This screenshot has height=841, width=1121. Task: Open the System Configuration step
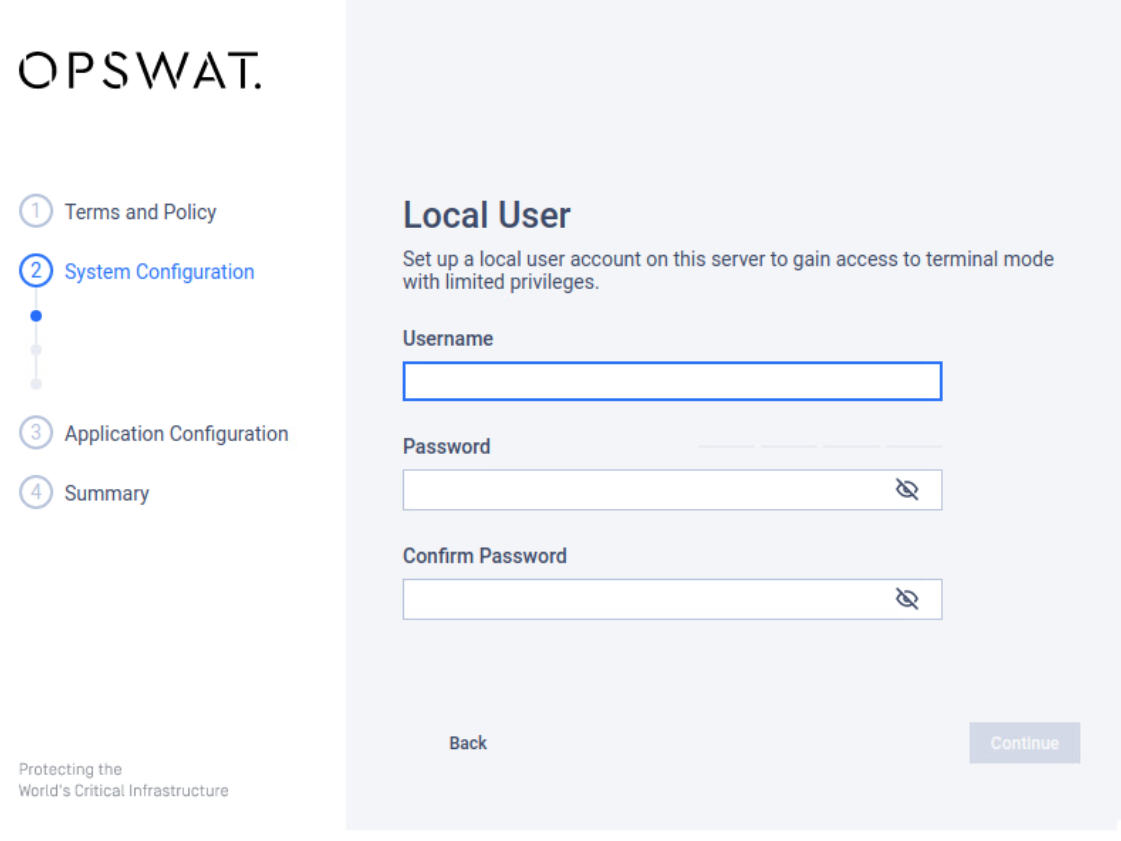pos(159,272)
